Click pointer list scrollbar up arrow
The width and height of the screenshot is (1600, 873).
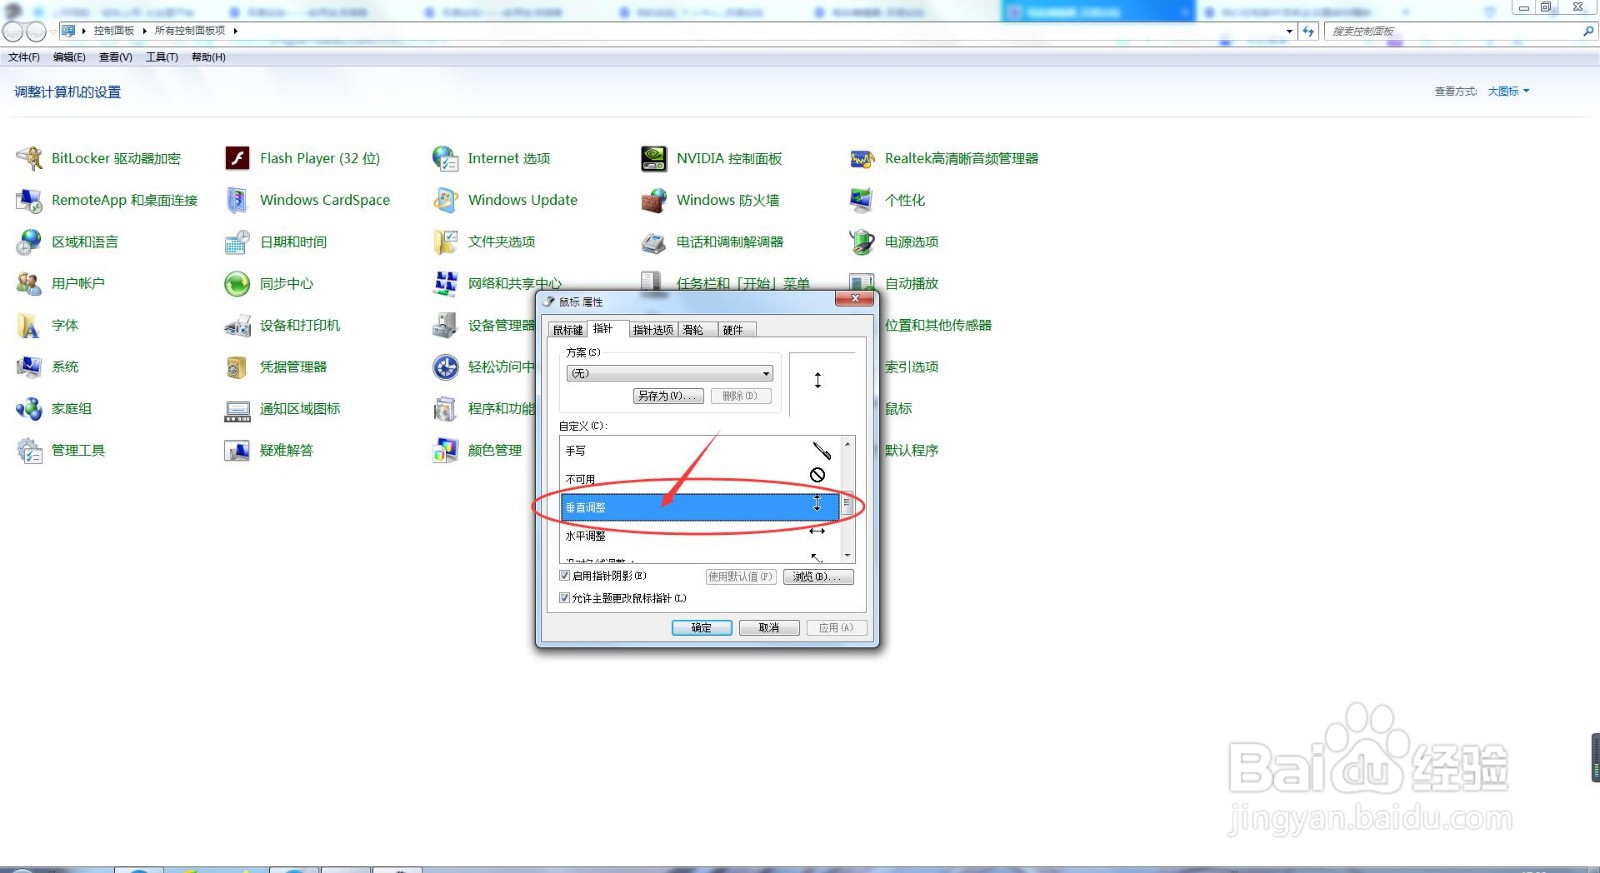(848, 444)
